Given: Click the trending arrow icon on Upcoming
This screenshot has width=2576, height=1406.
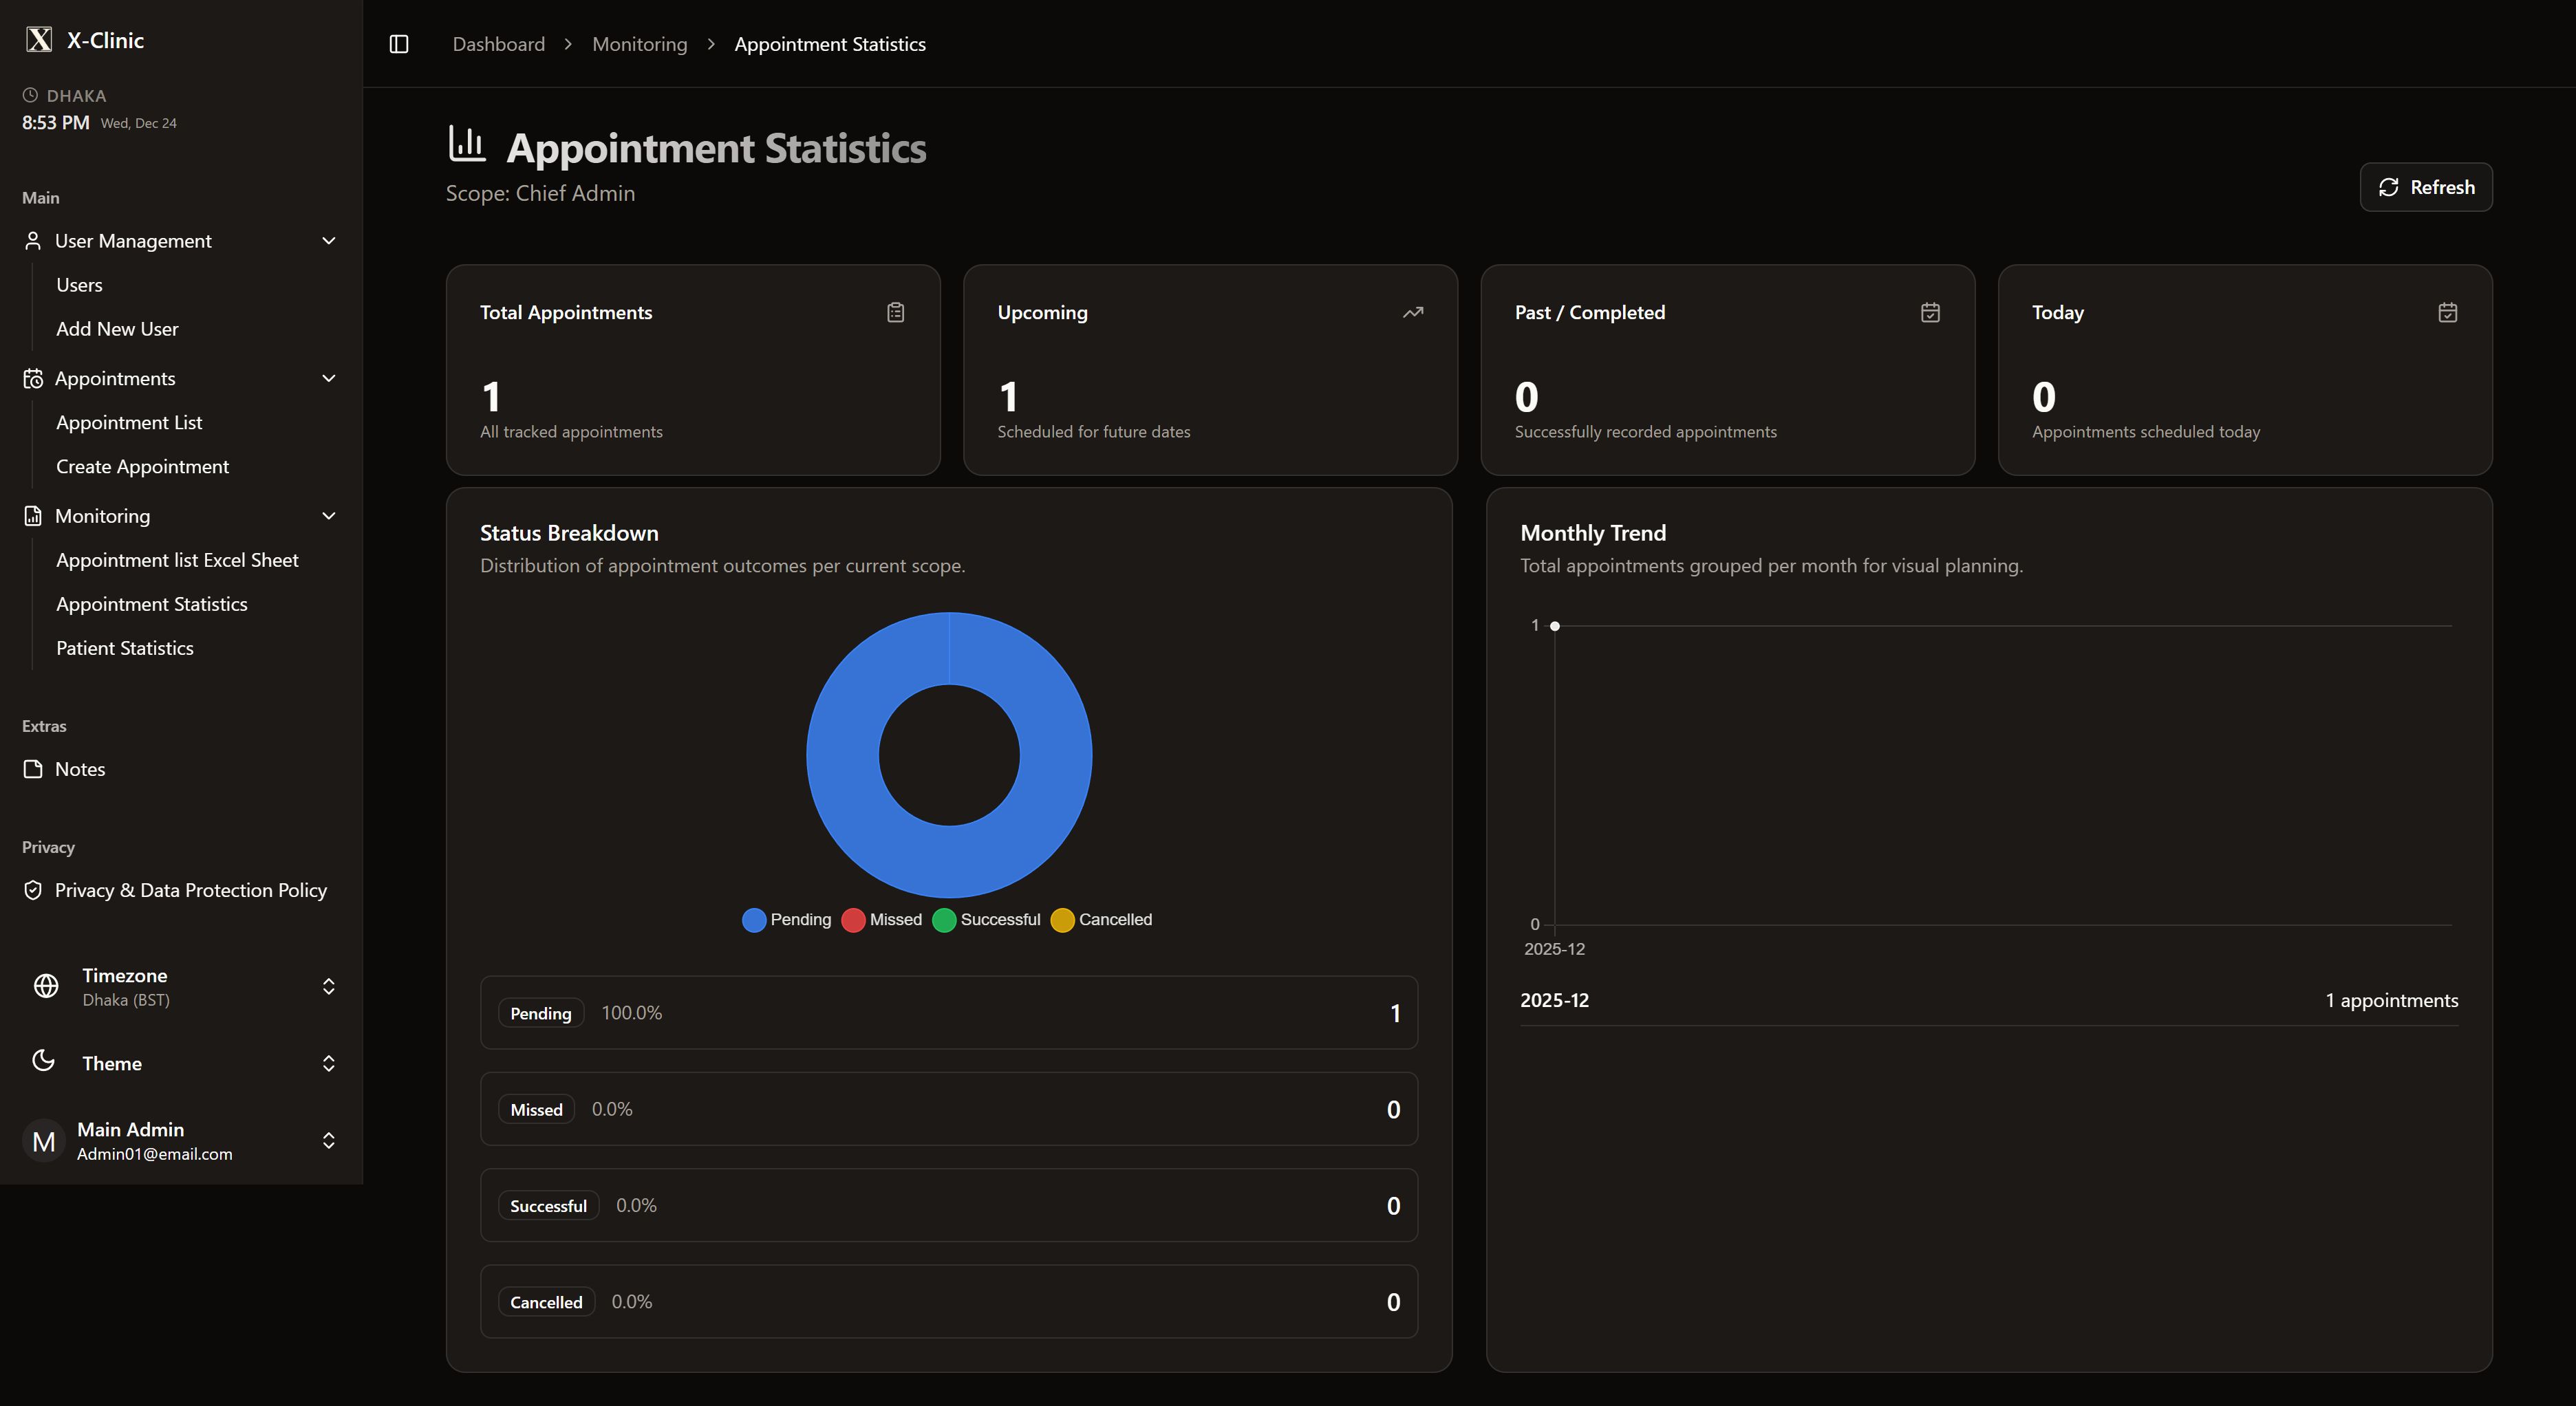Looking at the screenshot, I should click(x=1412, y=313).
